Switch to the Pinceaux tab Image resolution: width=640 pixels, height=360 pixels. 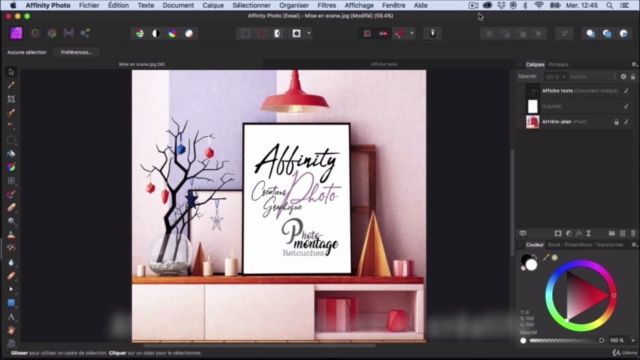click(x=558, y=64)
